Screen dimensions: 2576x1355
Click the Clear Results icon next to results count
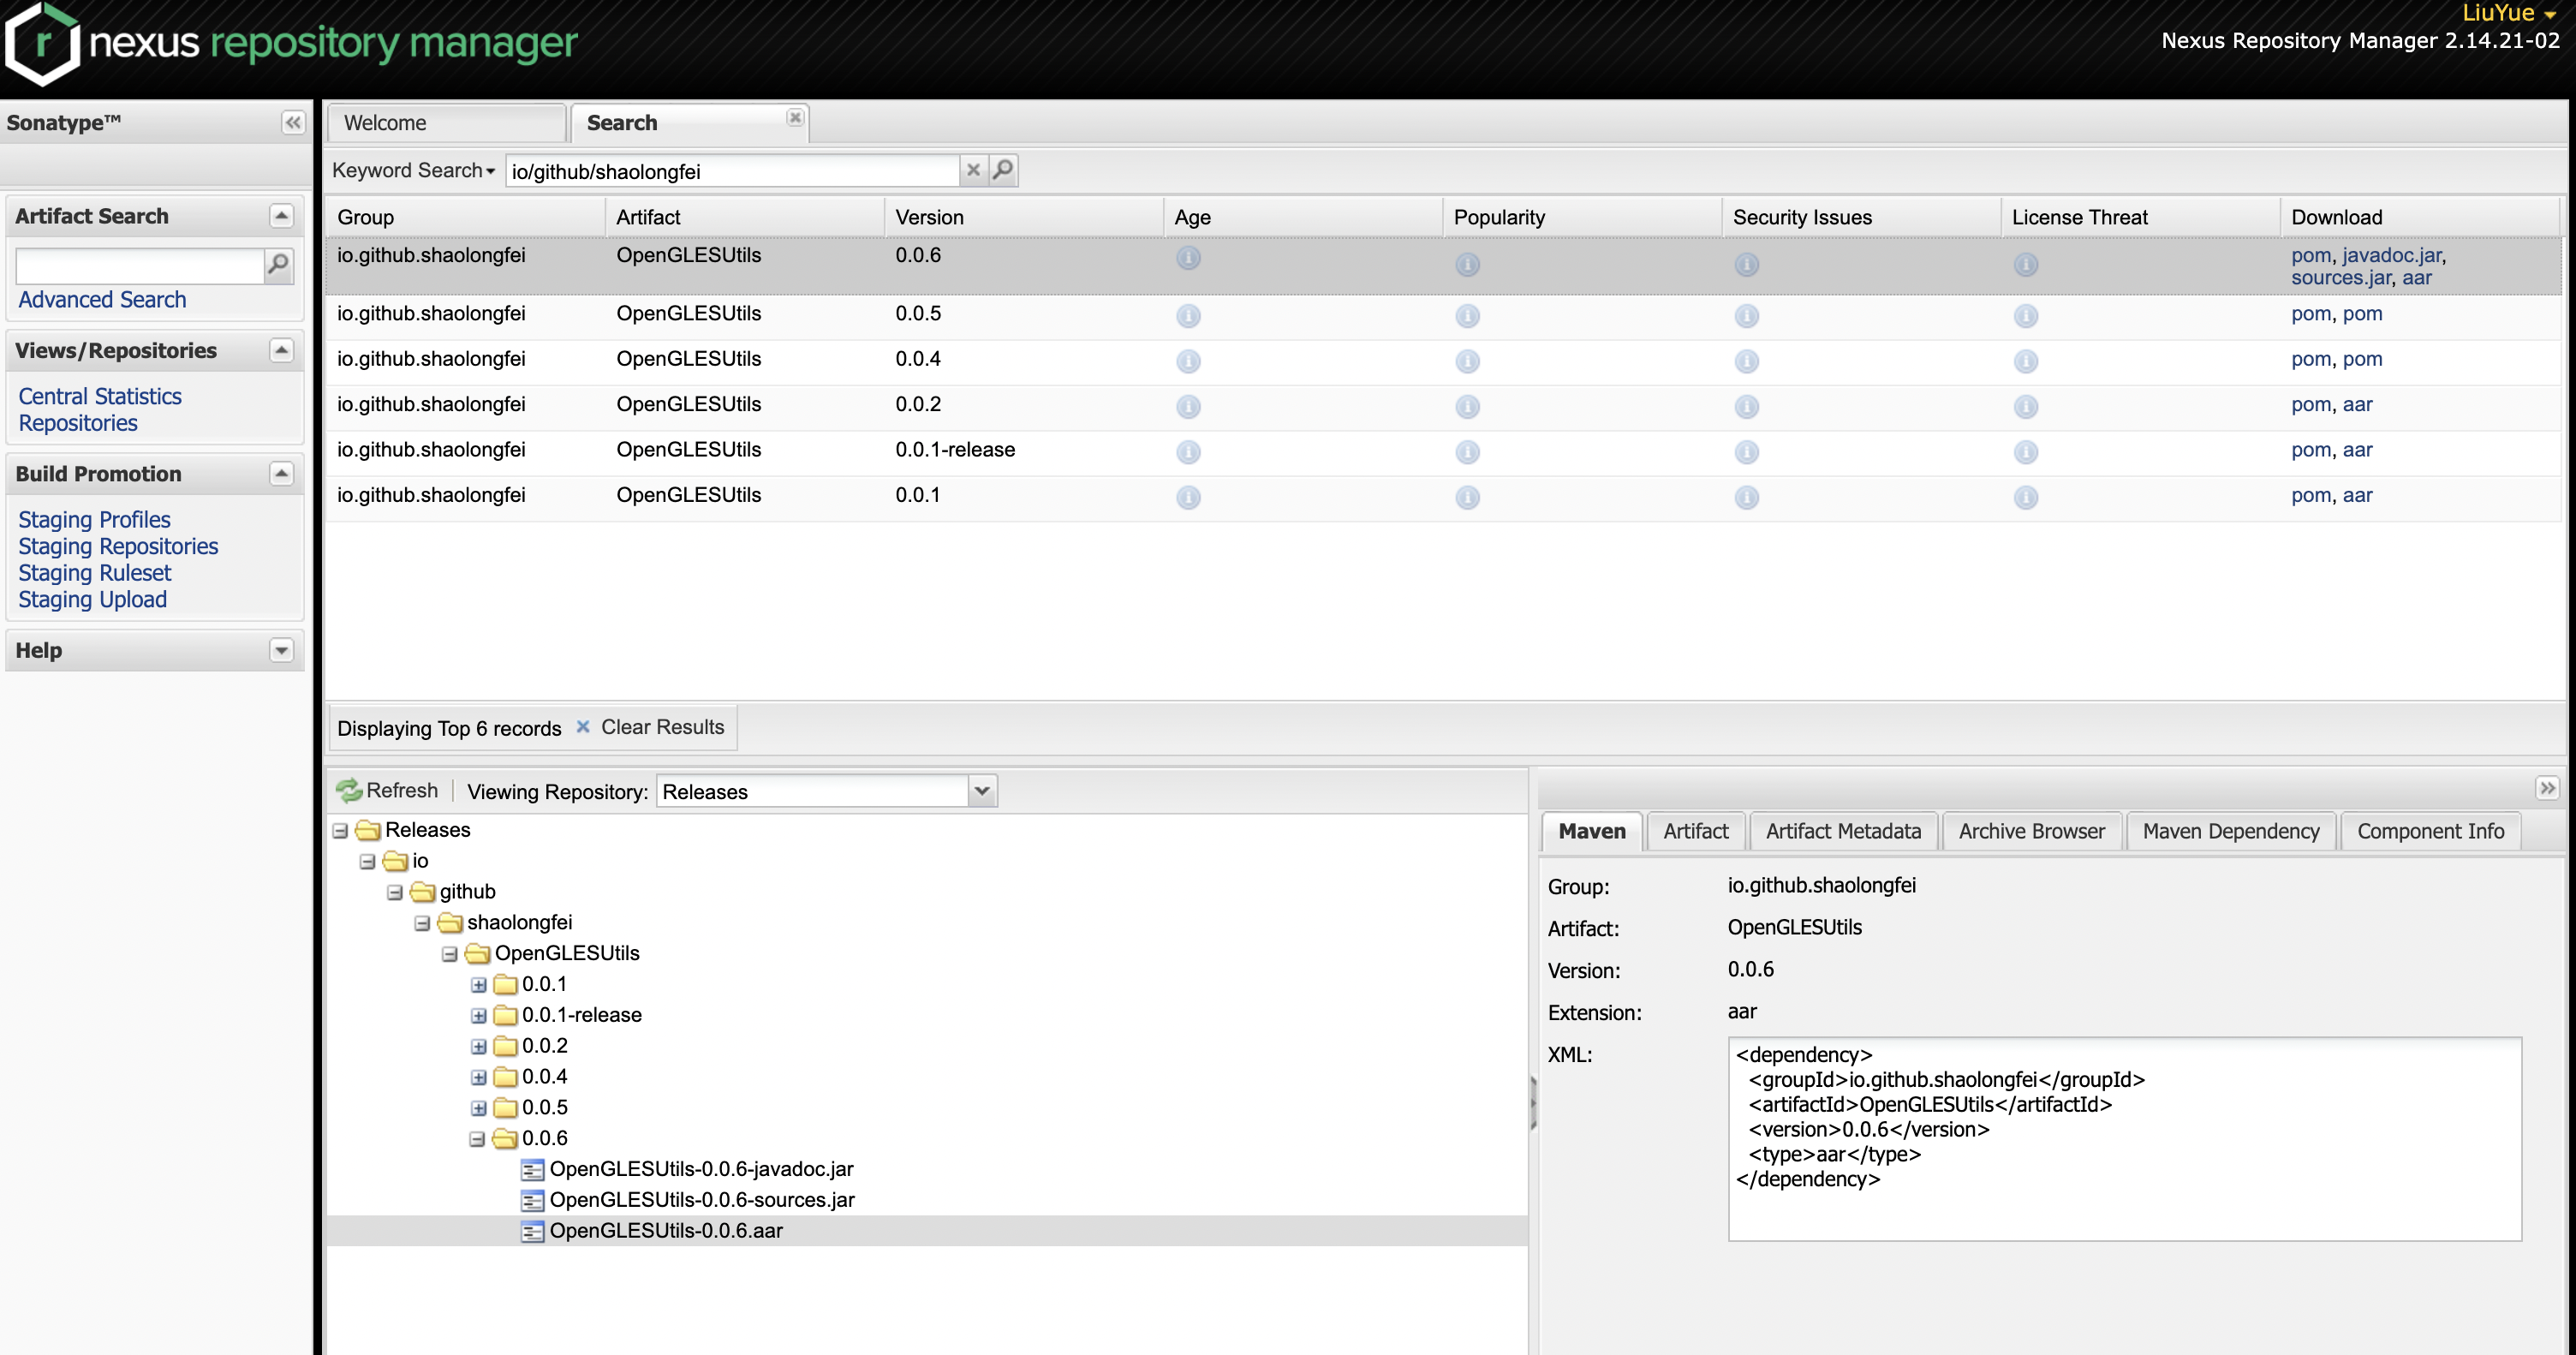coord(584,728)
